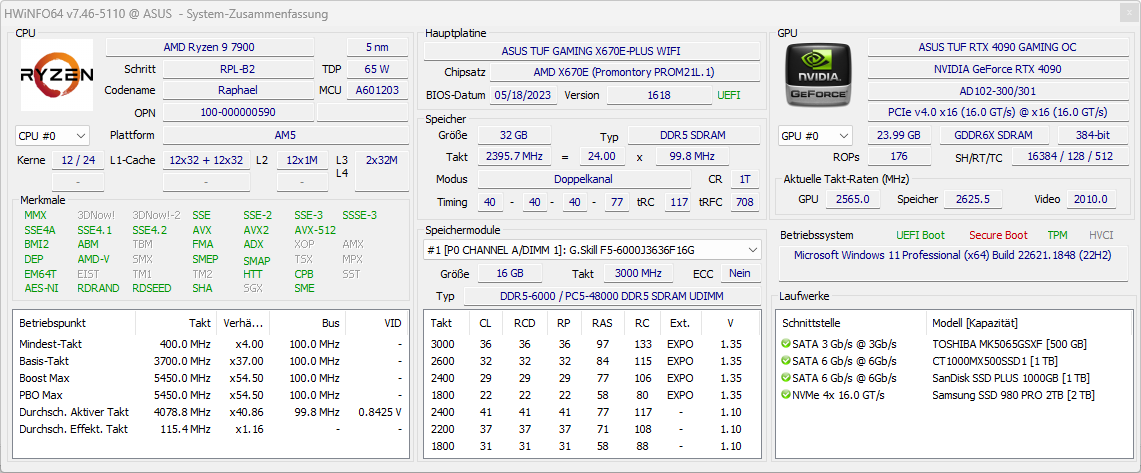
Task: Click the DDR5-6000 / PC5-48000 module type field
Action: coord(611,296)
